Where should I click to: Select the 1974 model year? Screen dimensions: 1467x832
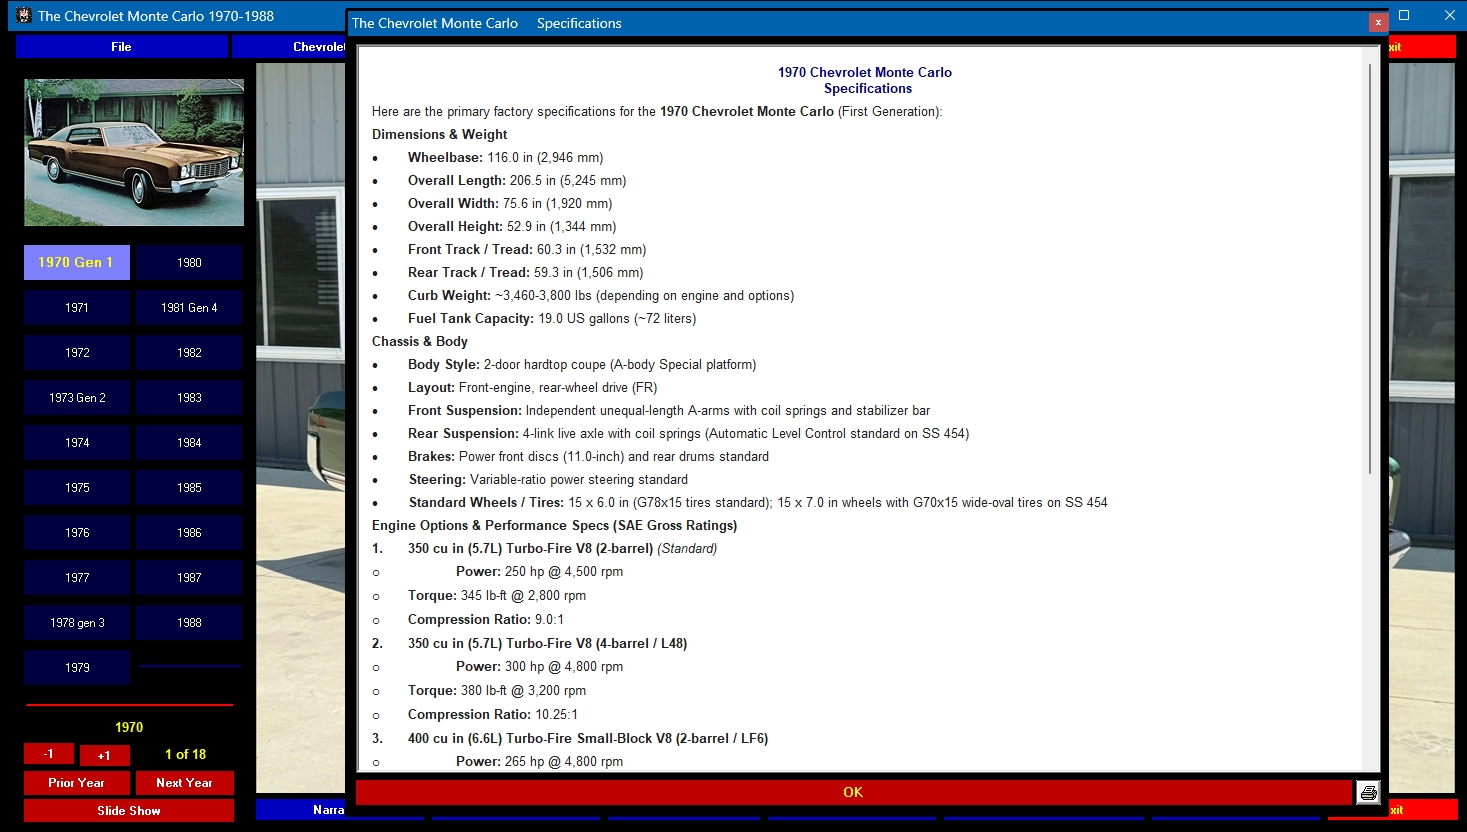click(77, 443)
